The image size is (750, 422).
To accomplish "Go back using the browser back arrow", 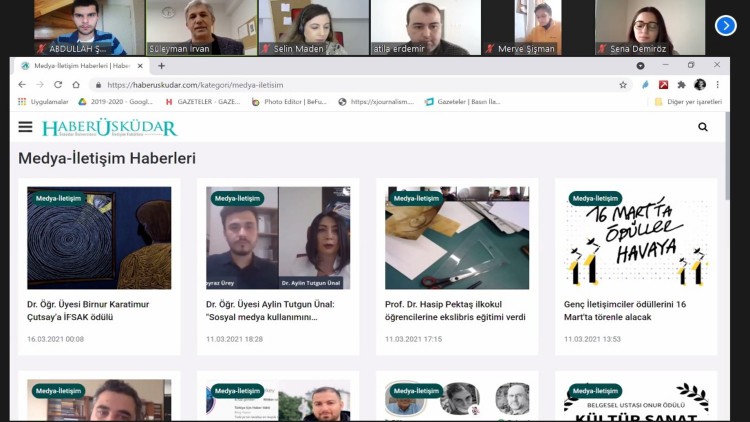I will (x=23, y=85).
